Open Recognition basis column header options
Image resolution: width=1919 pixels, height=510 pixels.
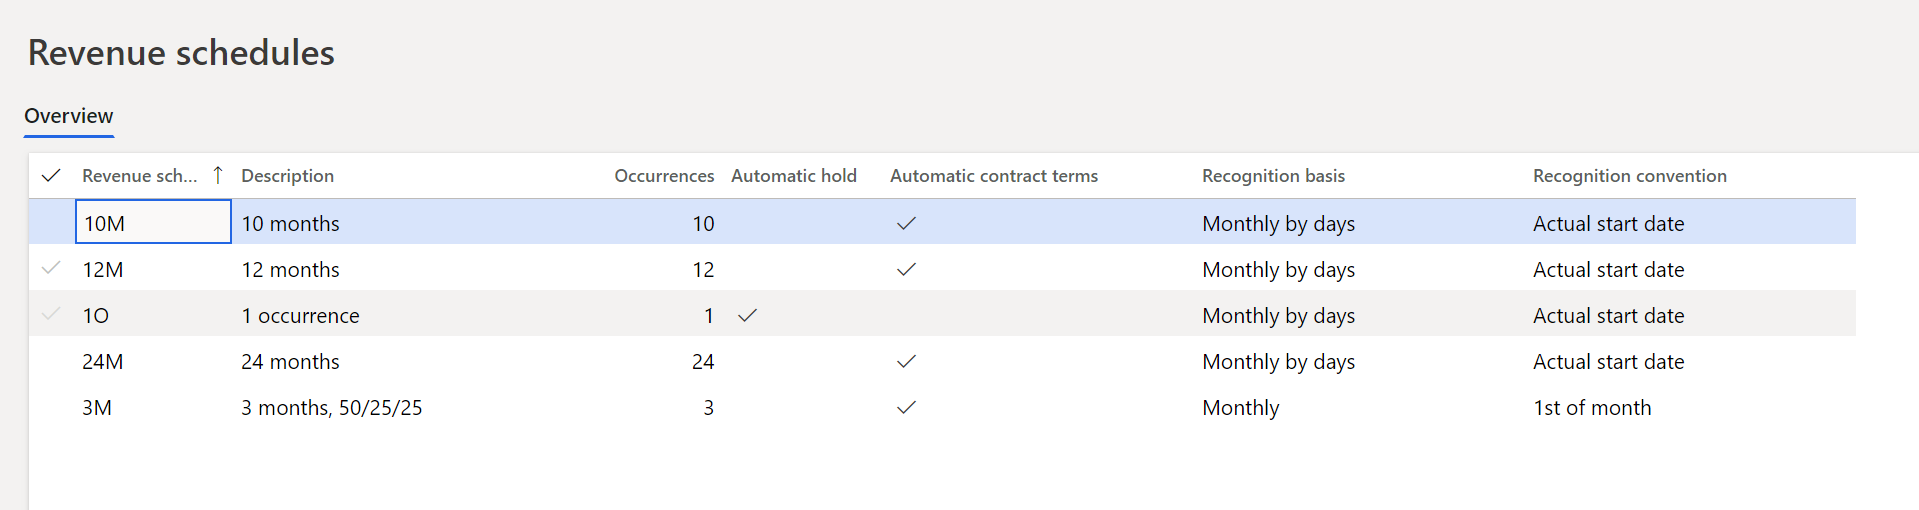1273,176
